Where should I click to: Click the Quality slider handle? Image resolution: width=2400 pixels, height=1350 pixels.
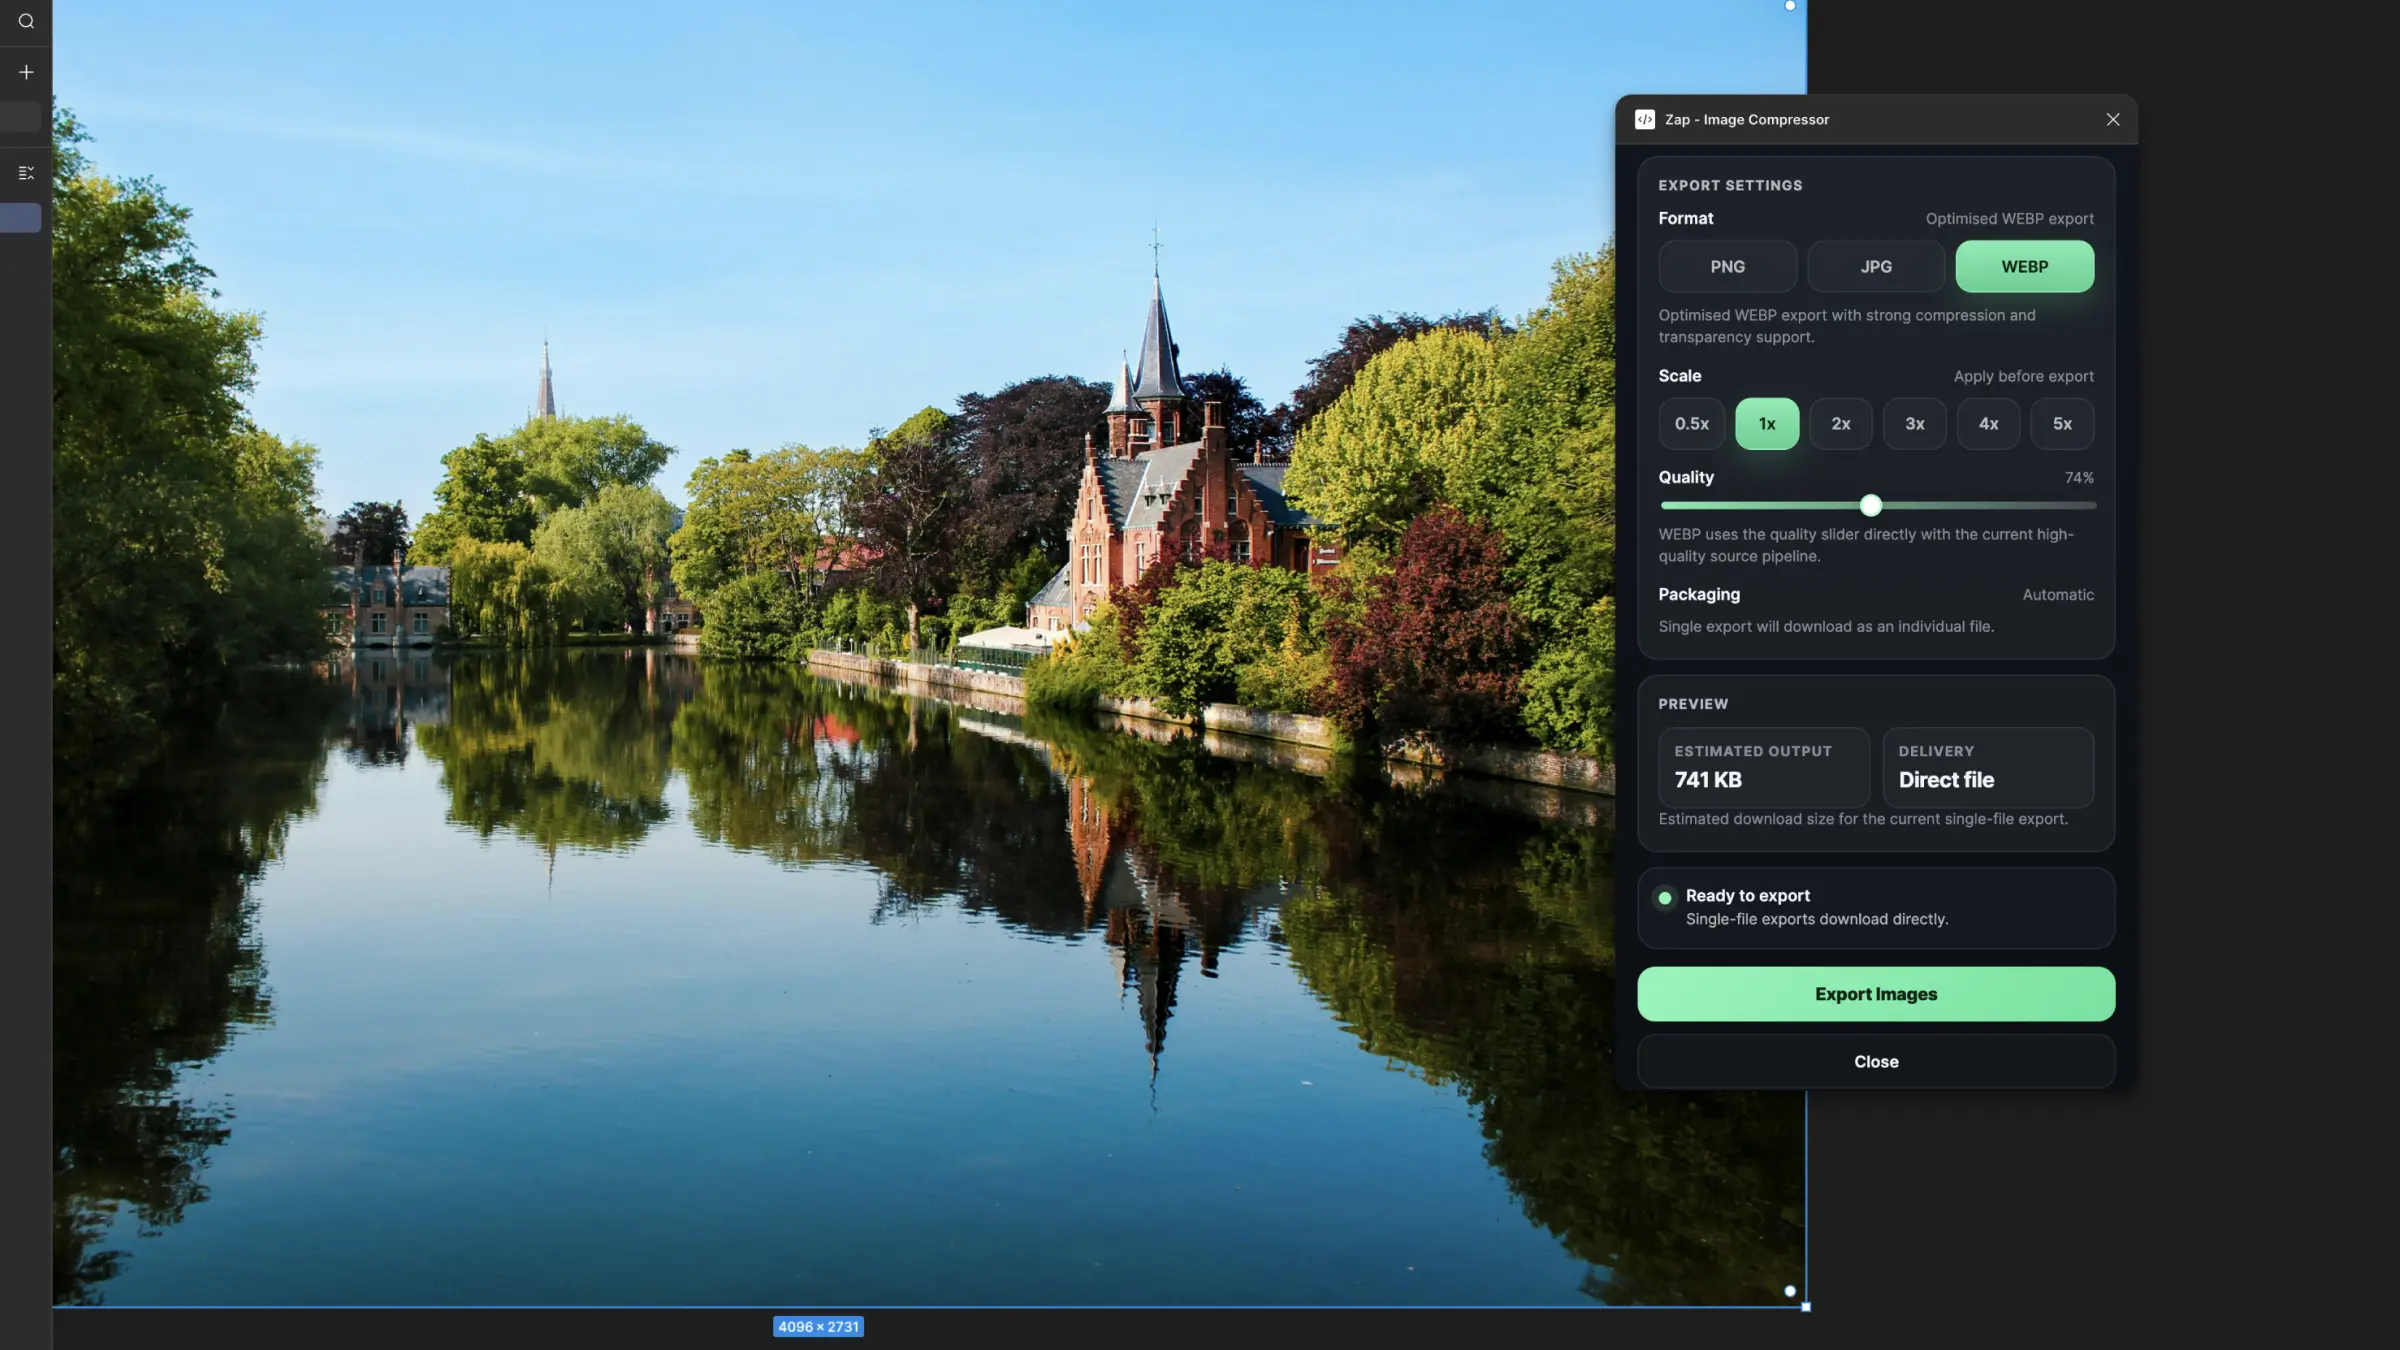(x=1870, y=506)
